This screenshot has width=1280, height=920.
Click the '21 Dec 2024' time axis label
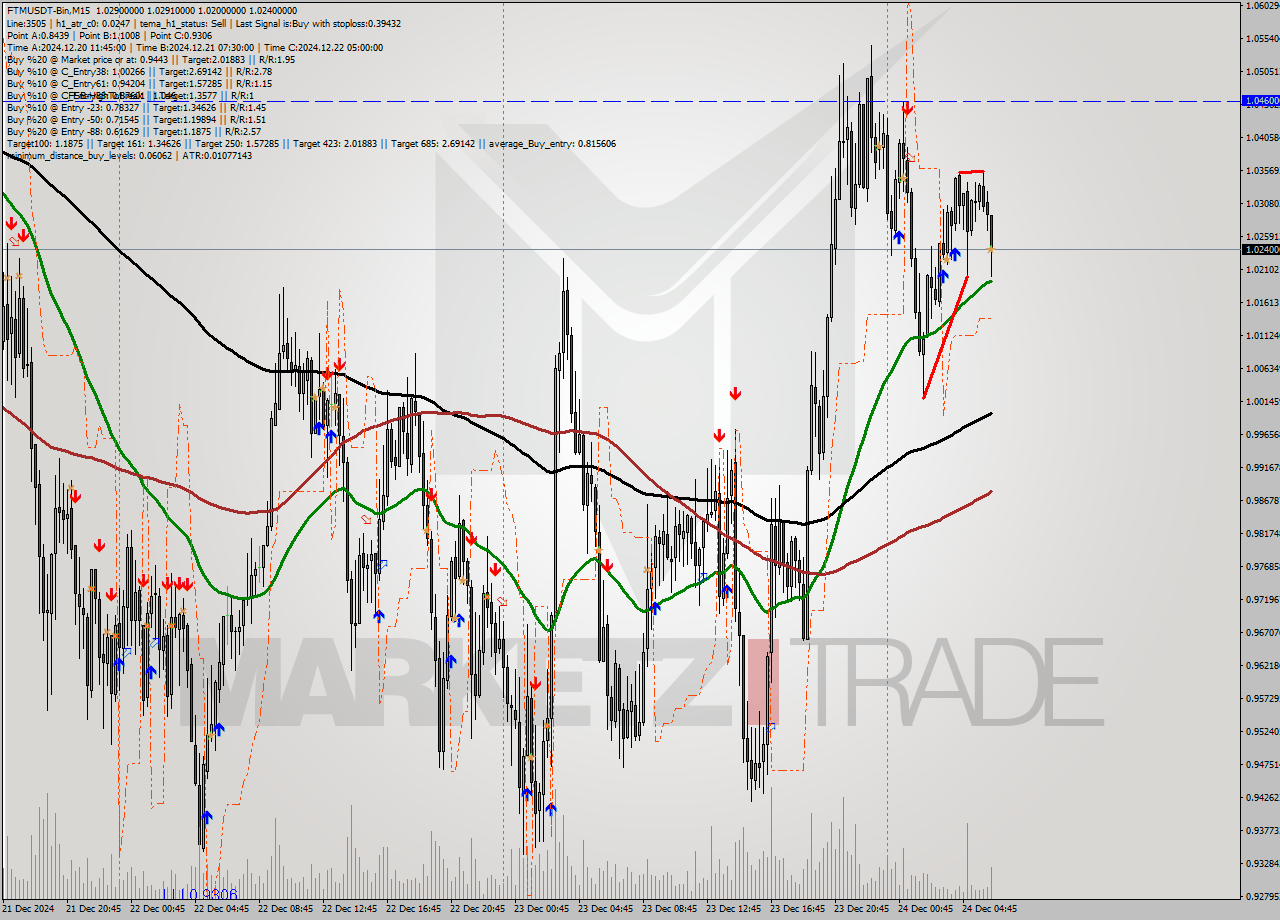coord(29,909)
